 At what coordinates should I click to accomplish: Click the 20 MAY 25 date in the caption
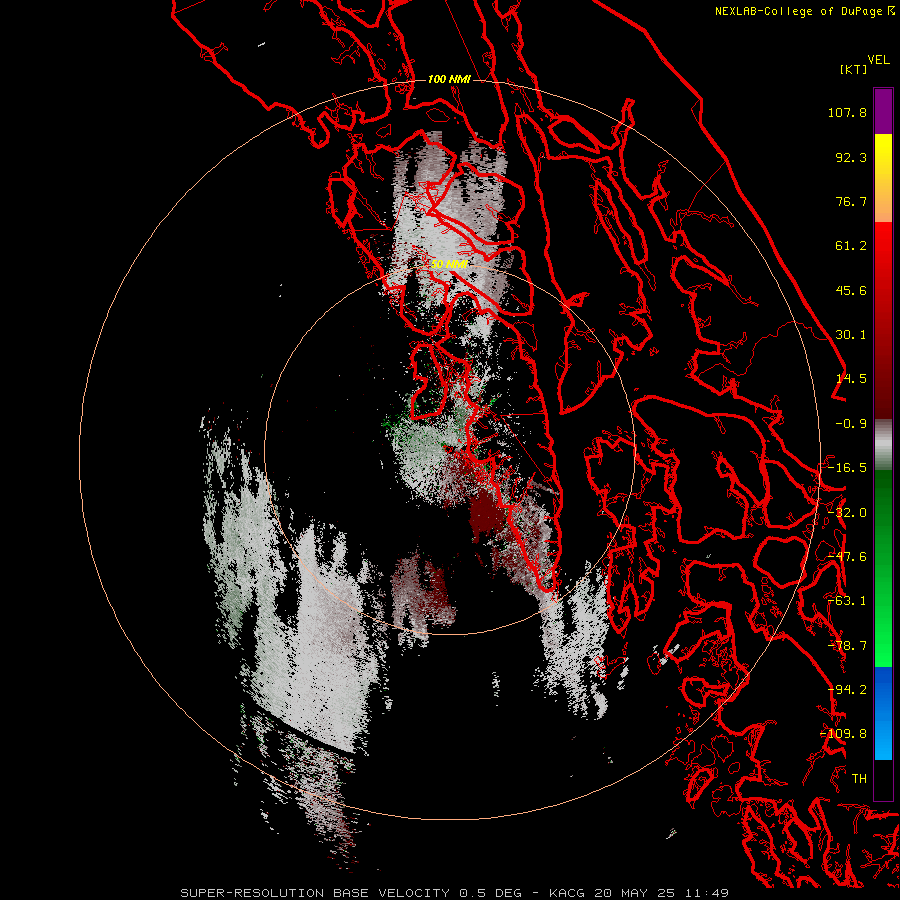click(635, 893)
